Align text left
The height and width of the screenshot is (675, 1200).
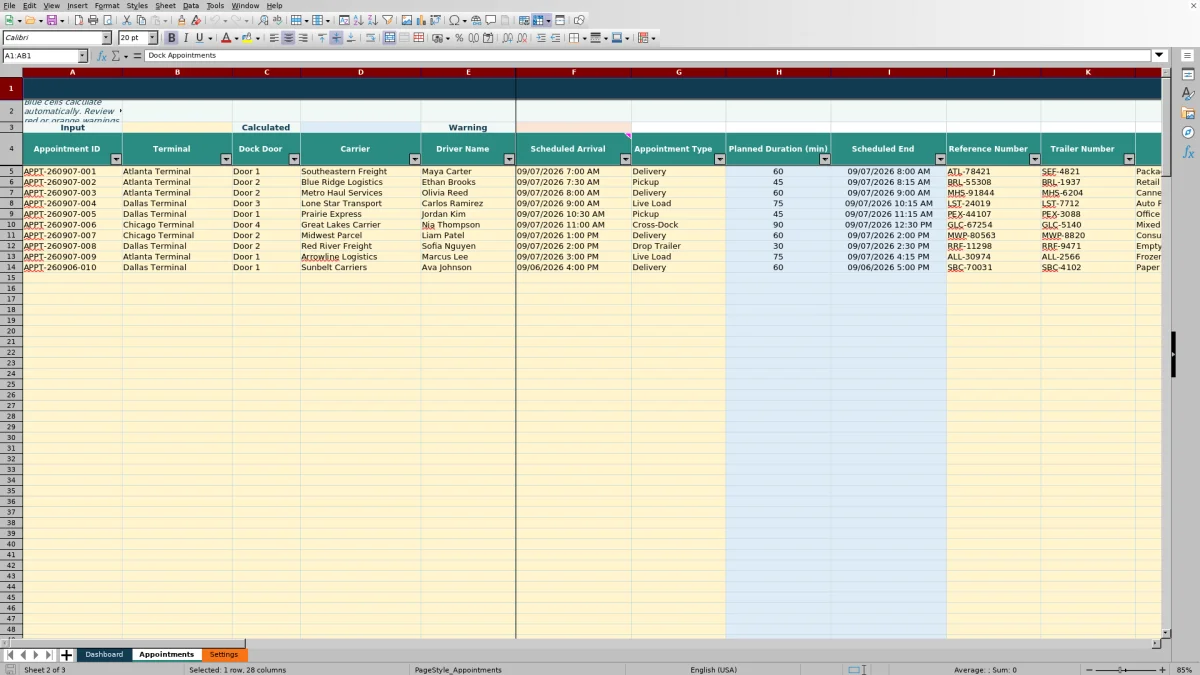[x=275, y=38]
